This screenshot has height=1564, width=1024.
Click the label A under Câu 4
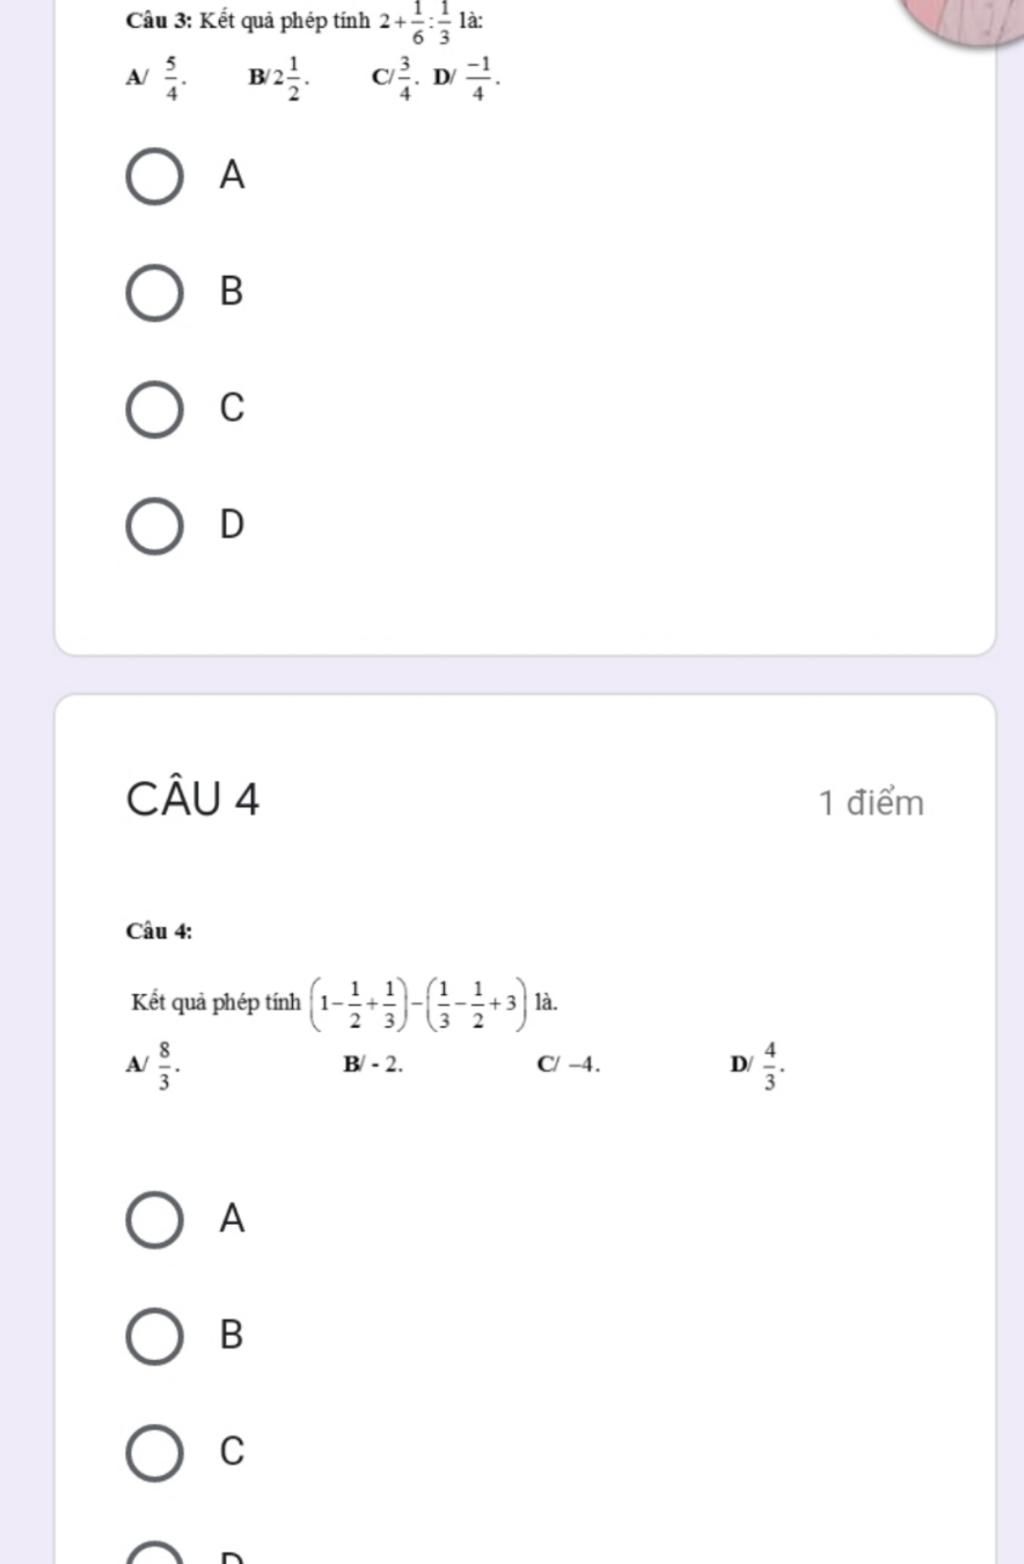tap(232, 1219)
